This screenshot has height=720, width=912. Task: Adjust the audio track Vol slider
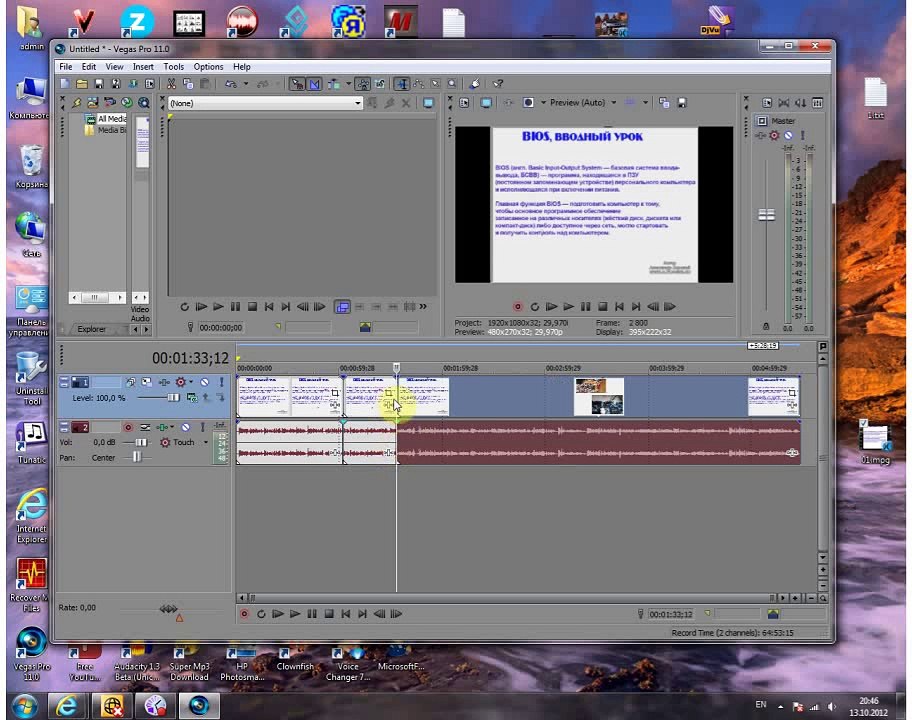141,443
